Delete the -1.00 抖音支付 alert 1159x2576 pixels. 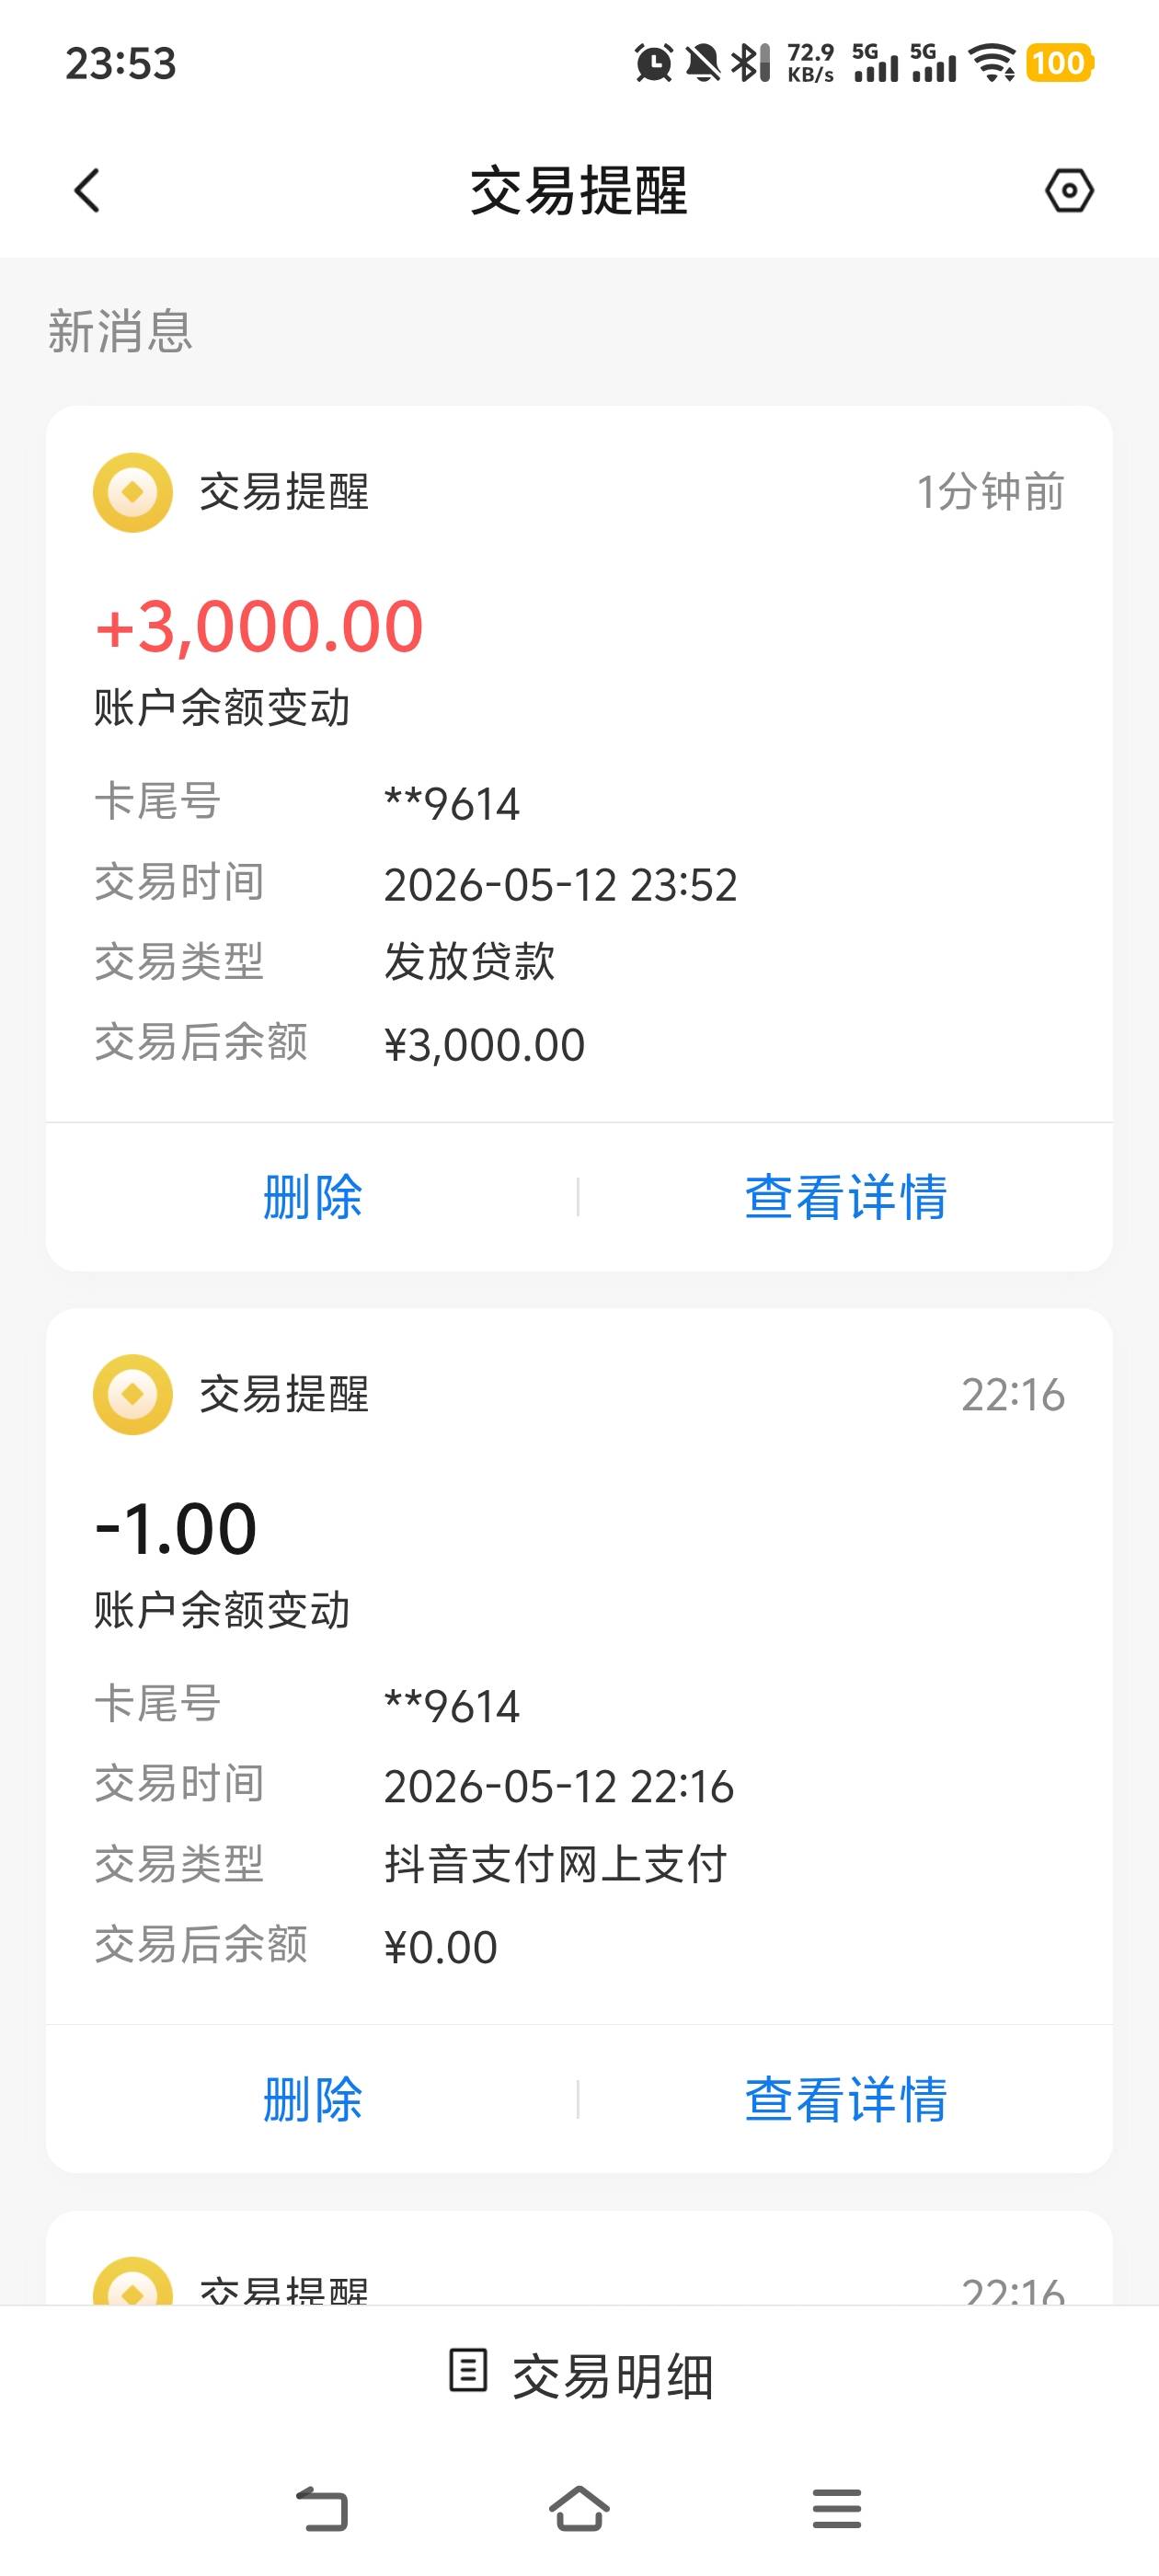[312, 2099]
